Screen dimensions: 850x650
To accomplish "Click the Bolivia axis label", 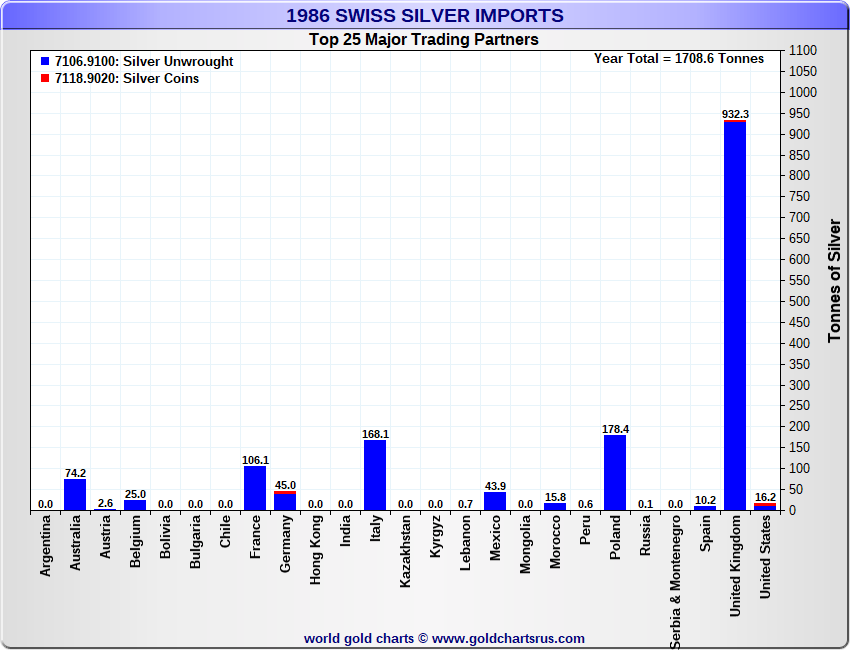I will click(165, 537).
